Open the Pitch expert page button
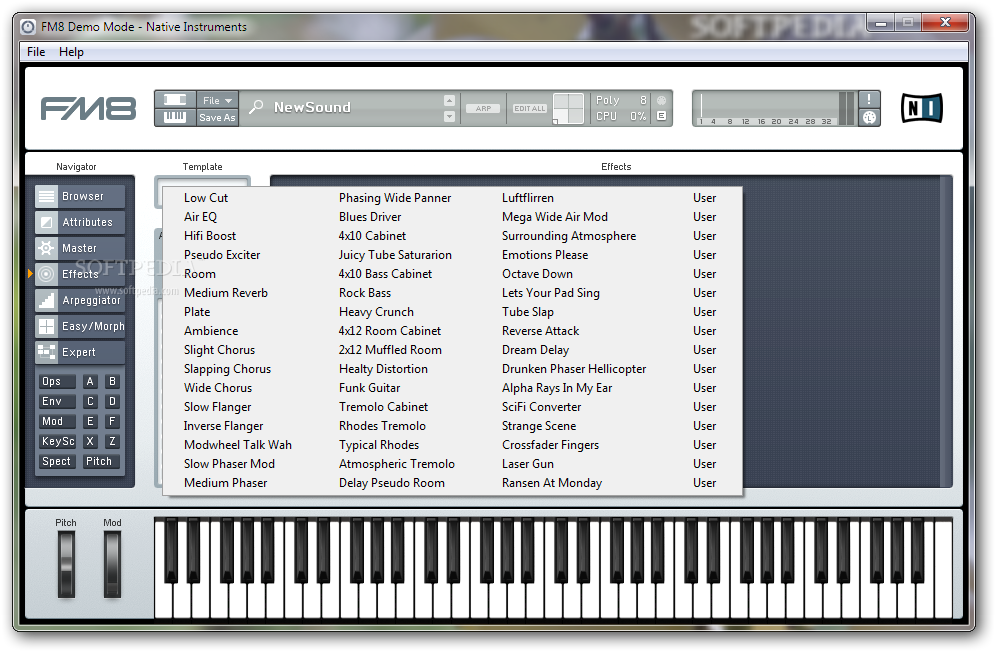 pos(102,461)
